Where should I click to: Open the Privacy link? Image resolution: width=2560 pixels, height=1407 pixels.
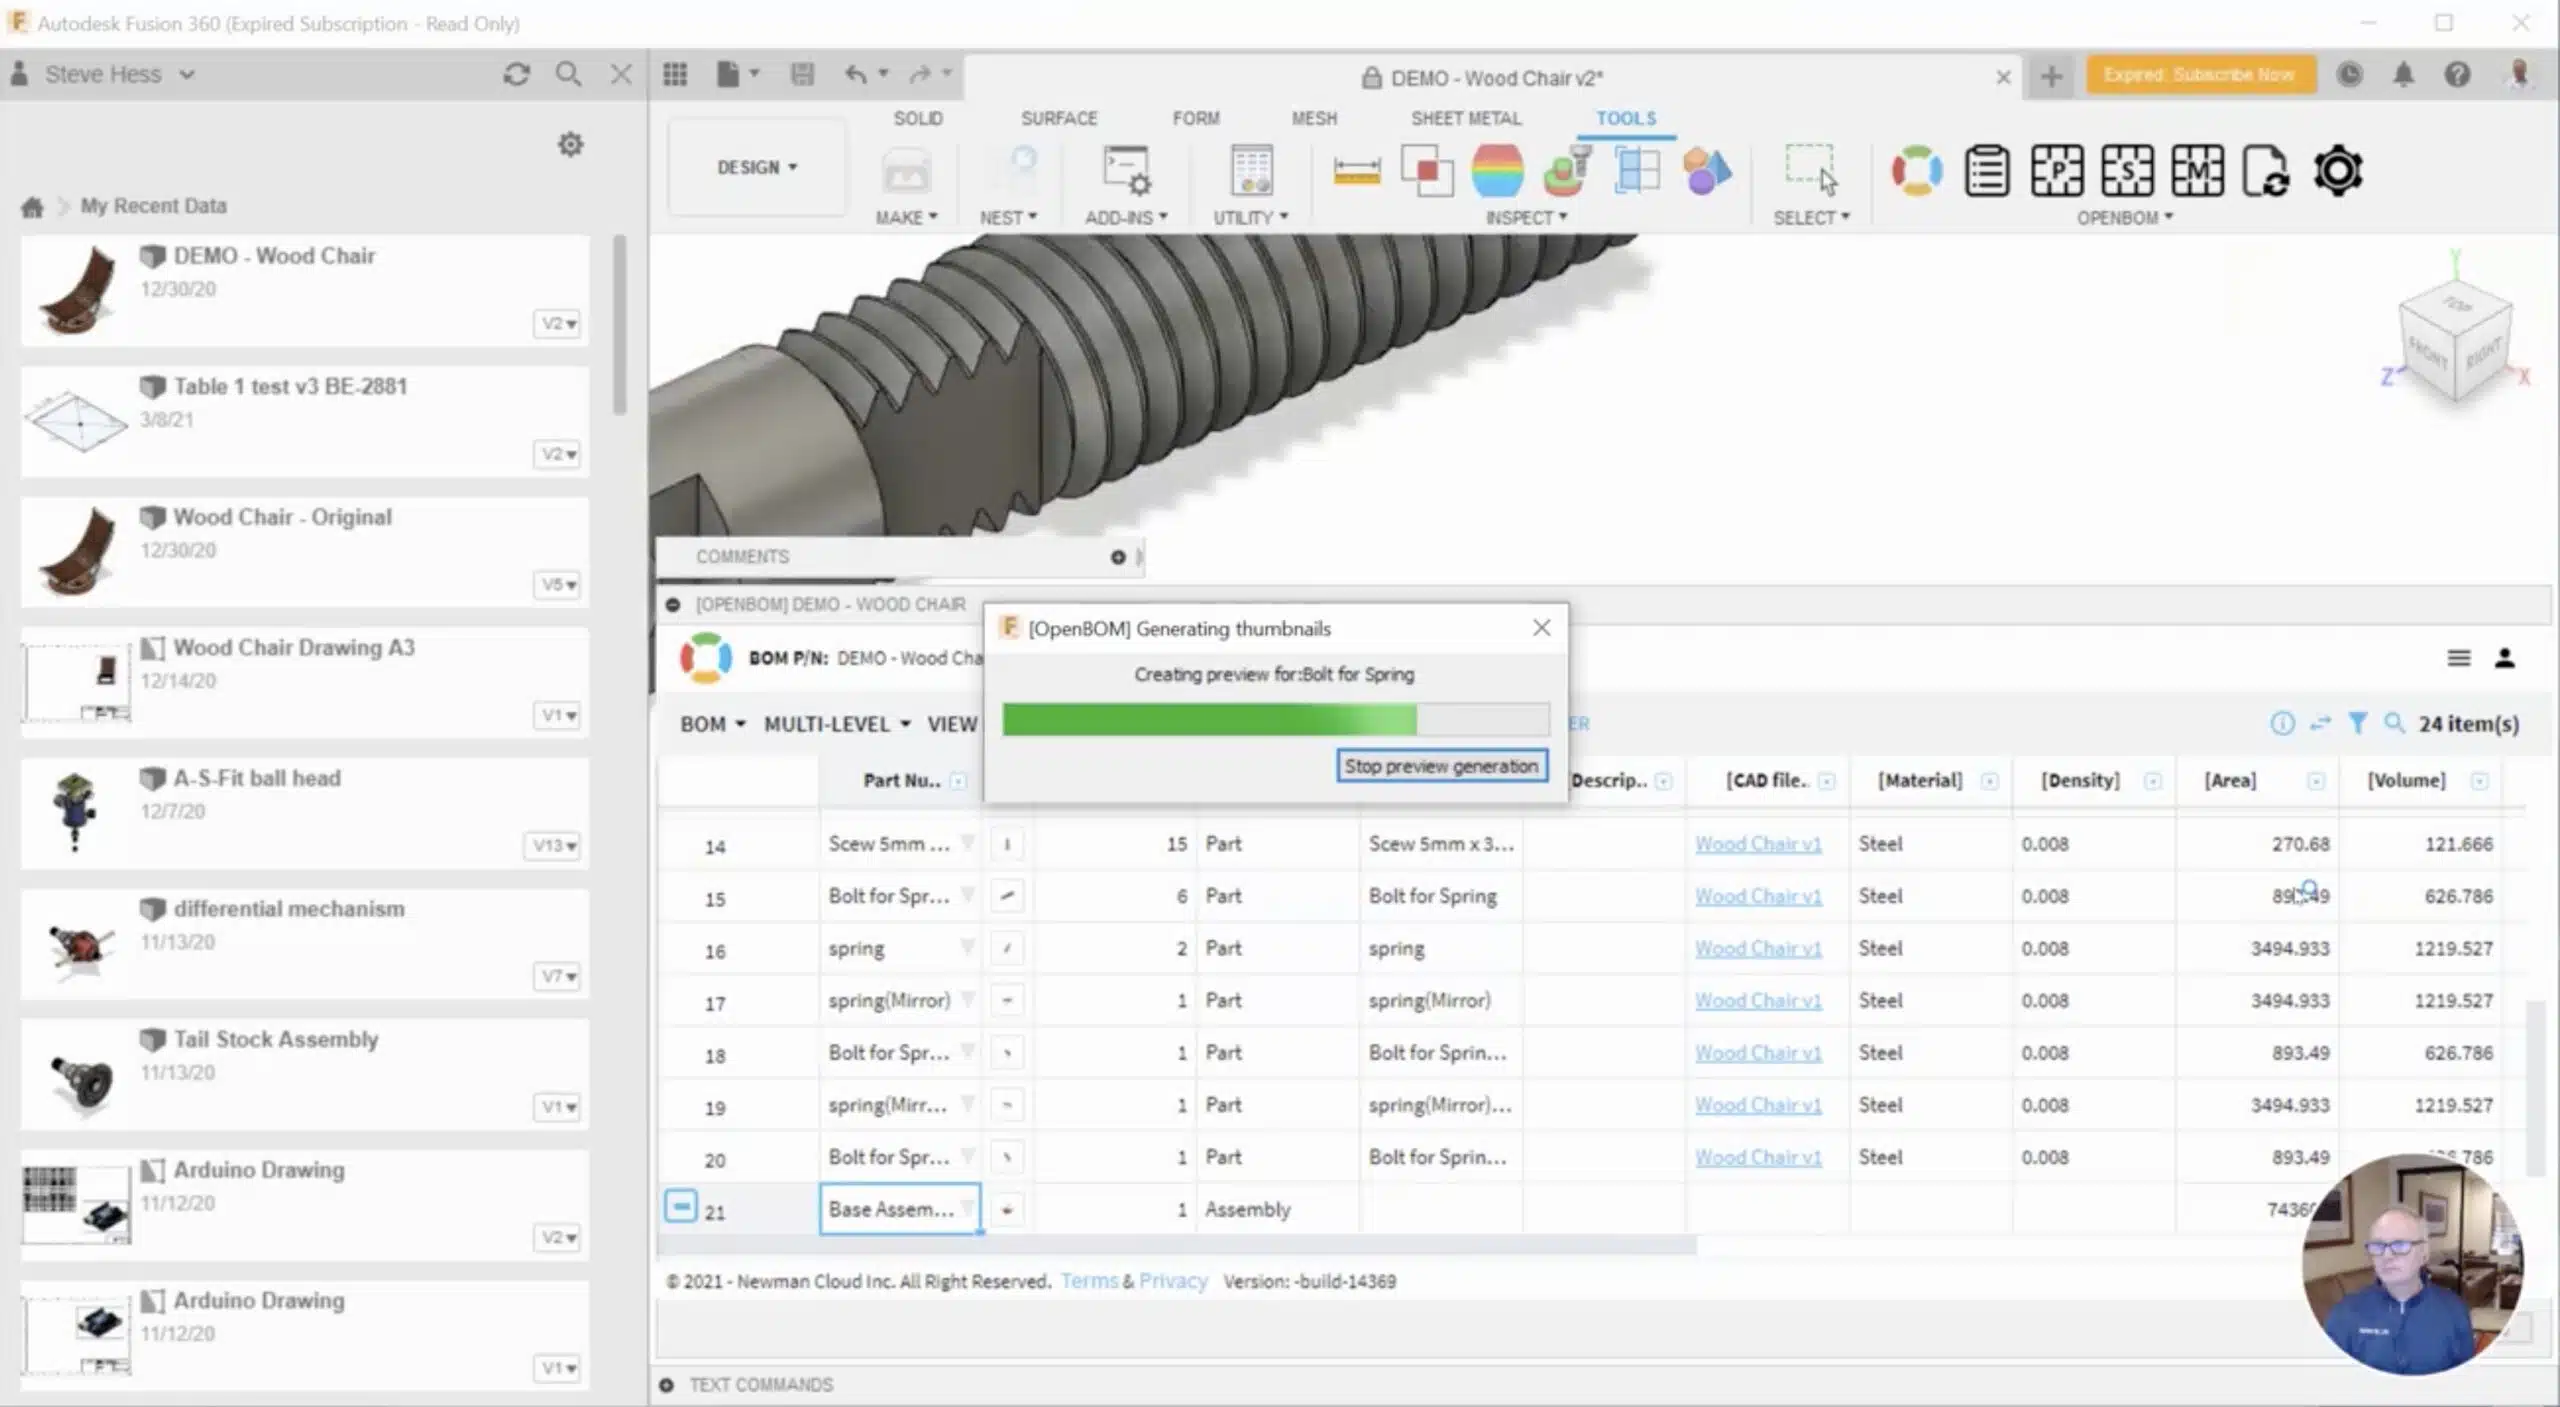[1173, 1281]
